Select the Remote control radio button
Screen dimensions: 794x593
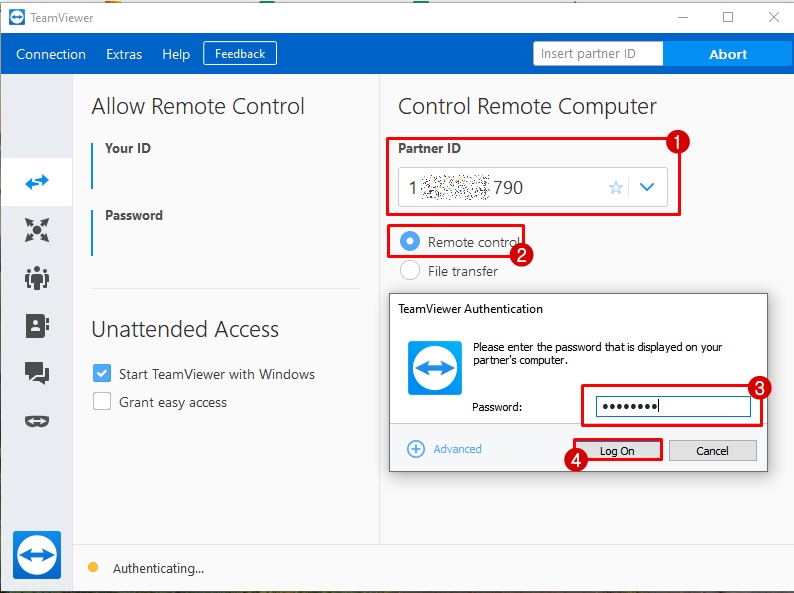pyautogui.click(x=410, y=242)
